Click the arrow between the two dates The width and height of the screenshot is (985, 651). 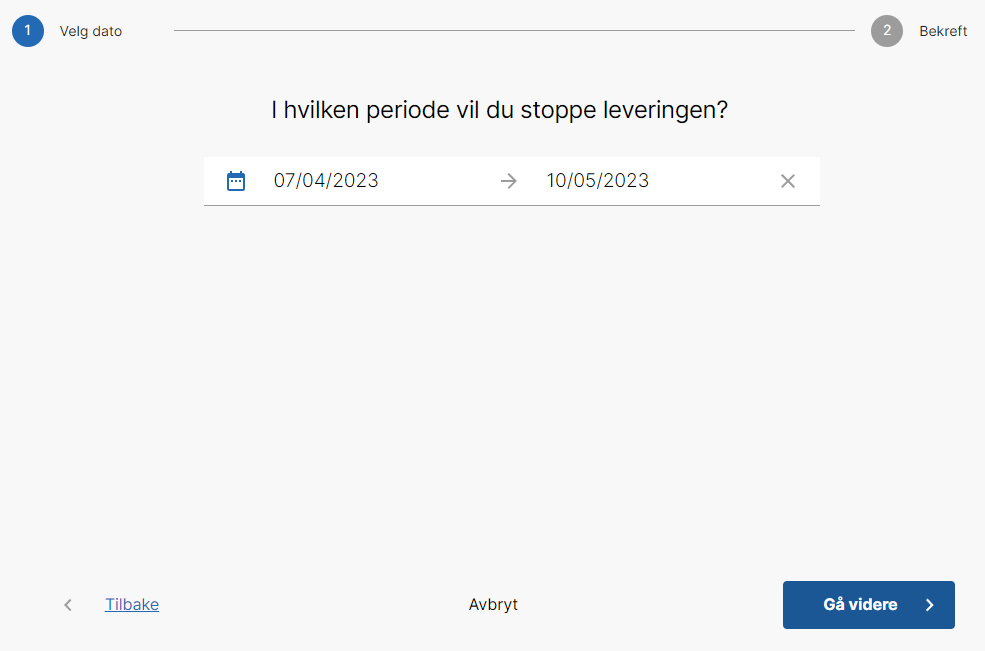point(509,181)
